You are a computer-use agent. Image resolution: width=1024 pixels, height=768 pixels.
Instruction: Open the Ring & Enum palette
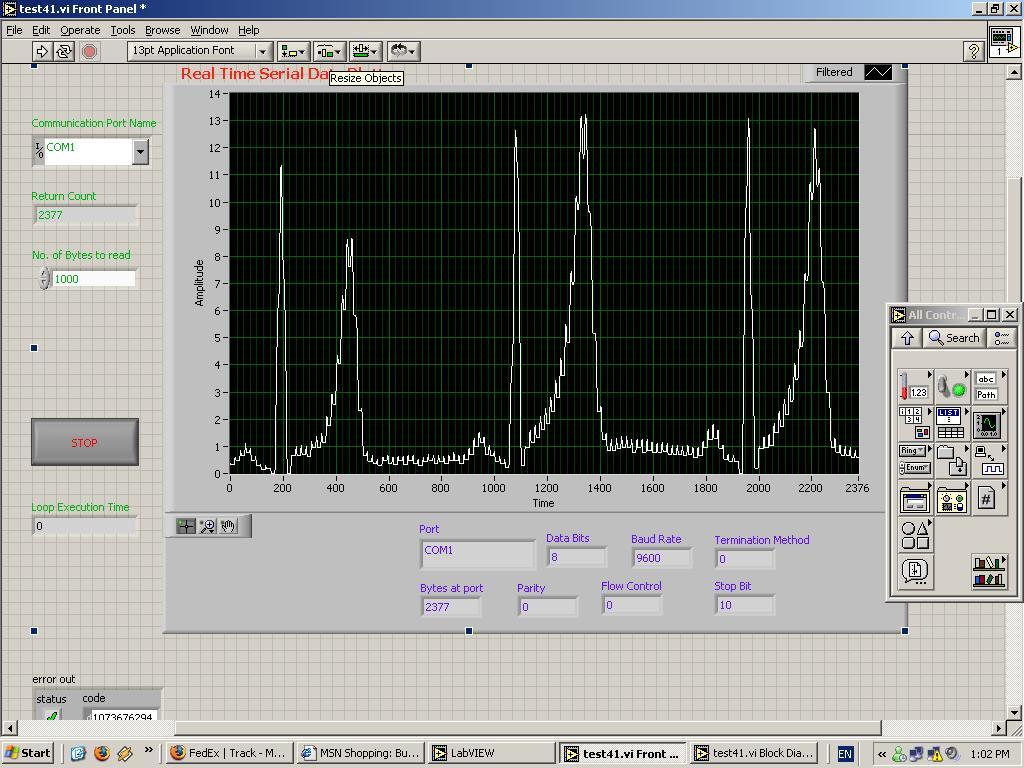913,458
